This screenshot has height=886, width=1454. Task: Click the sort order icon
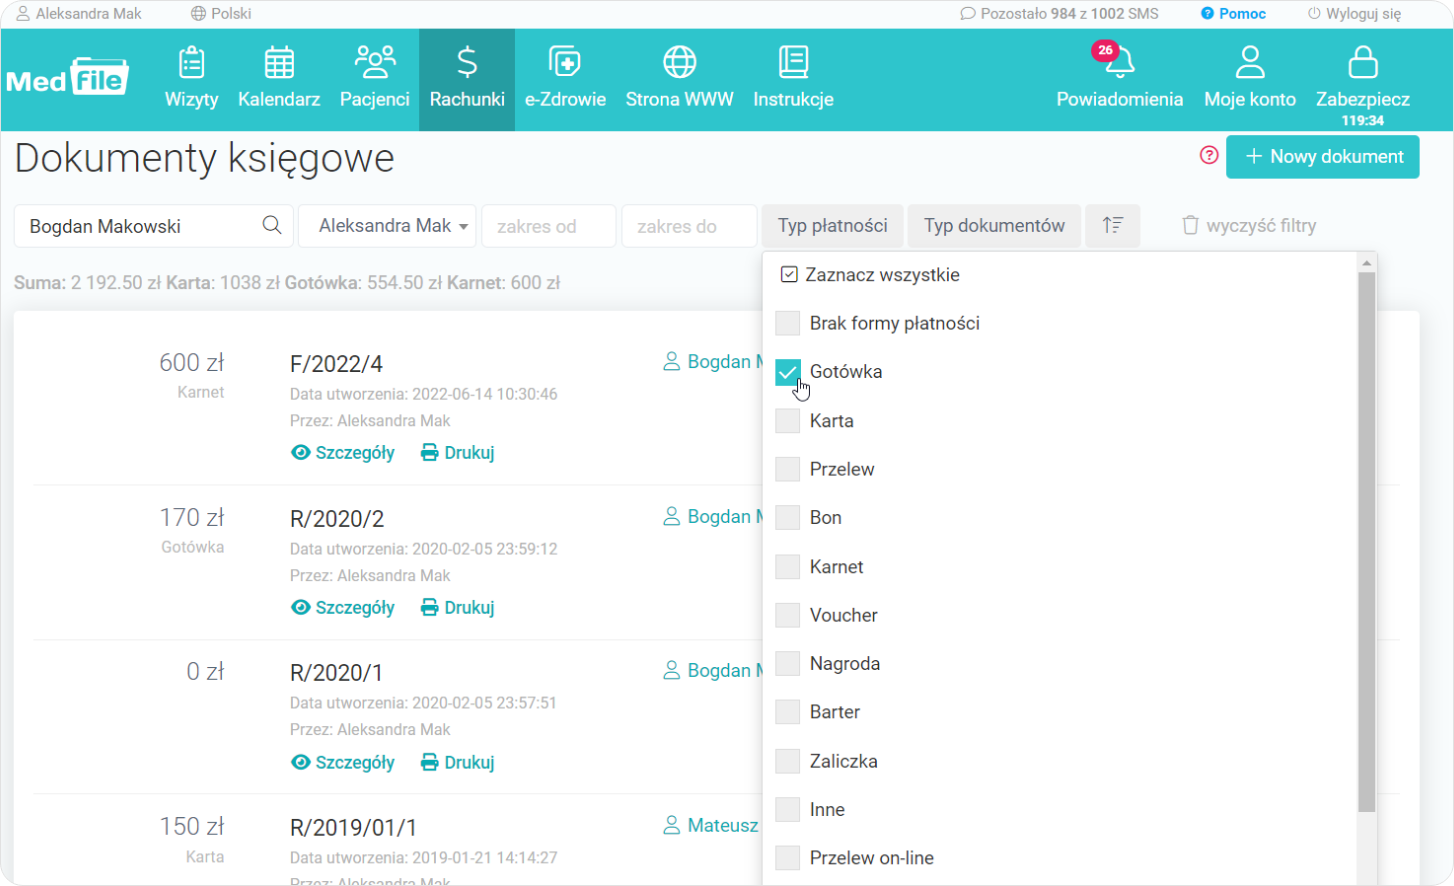point(1113,225)
